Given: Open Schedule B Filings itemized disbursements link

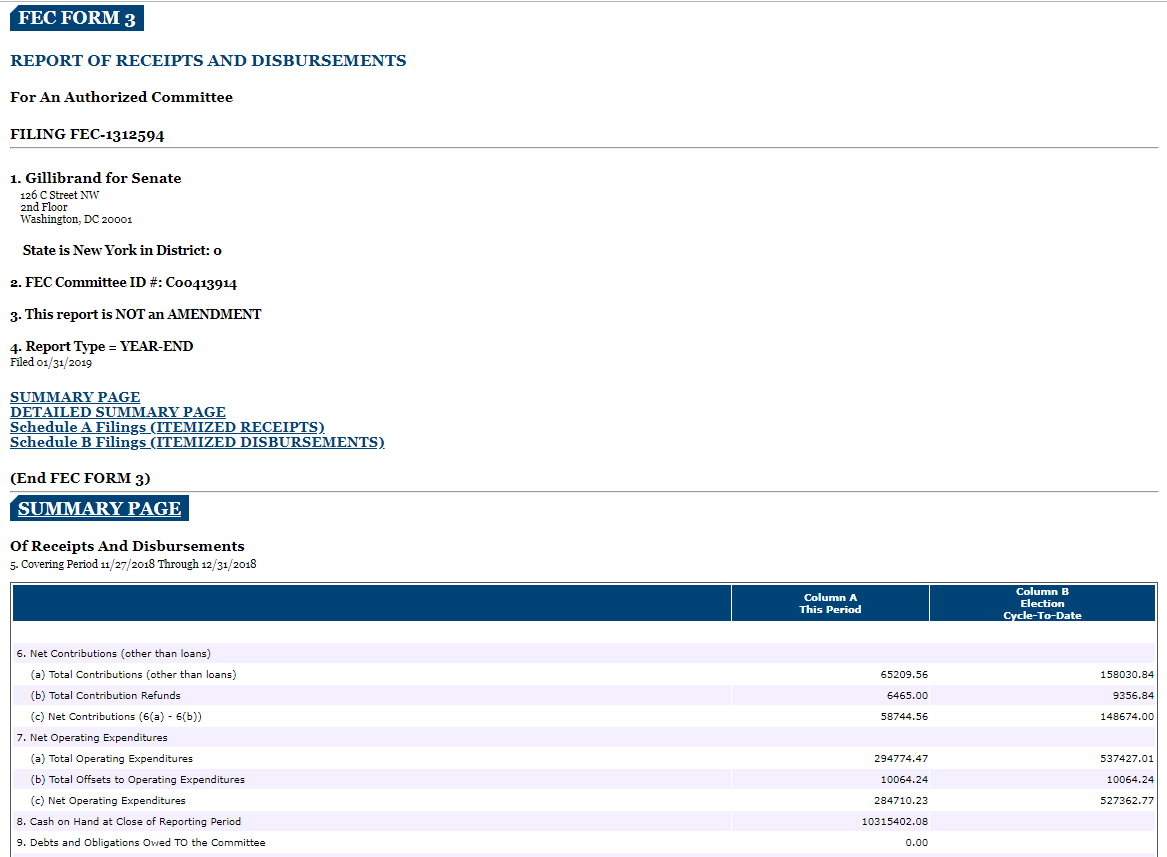Looking at the screenshot, I should [197, 442].
